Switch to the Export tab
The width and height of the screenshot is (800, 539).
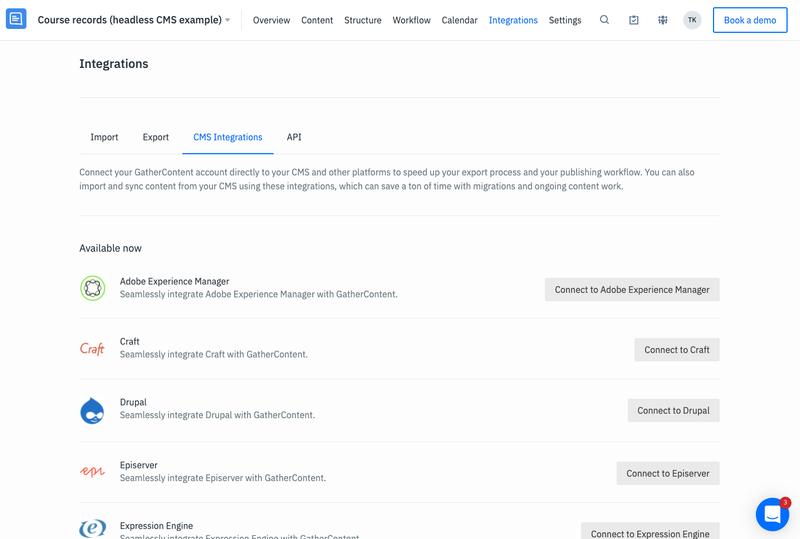(156, 137)
